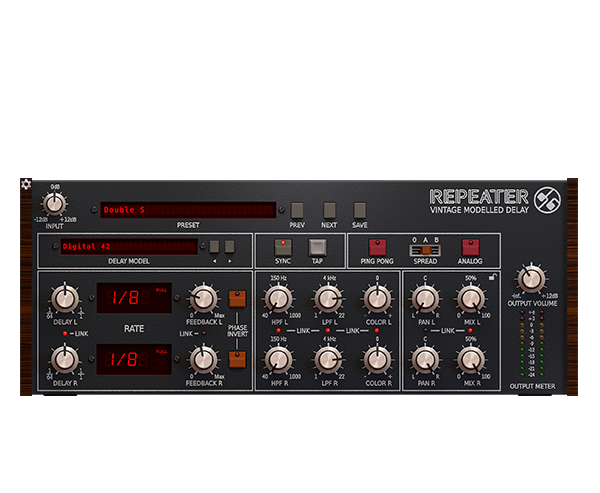Toggle right channel phase invert button
600x493 pixels.
pyautogui.click(x=237, y=359)
